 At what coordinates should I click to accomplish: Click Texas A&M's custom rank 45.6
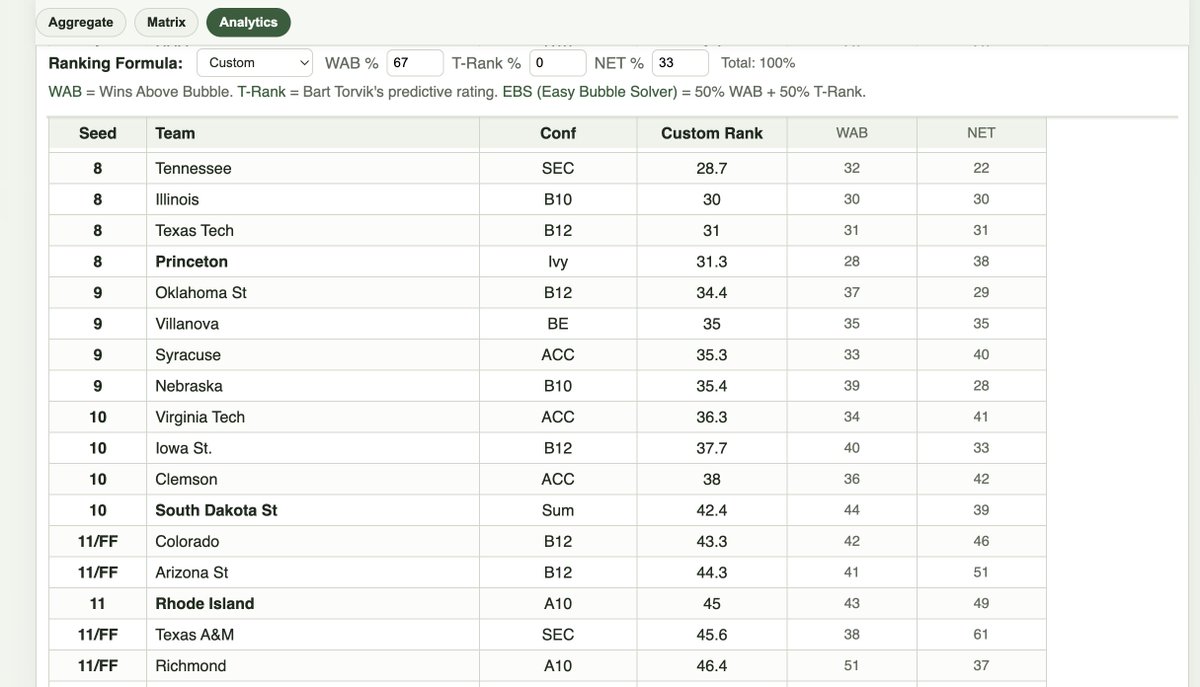(712, 633)
